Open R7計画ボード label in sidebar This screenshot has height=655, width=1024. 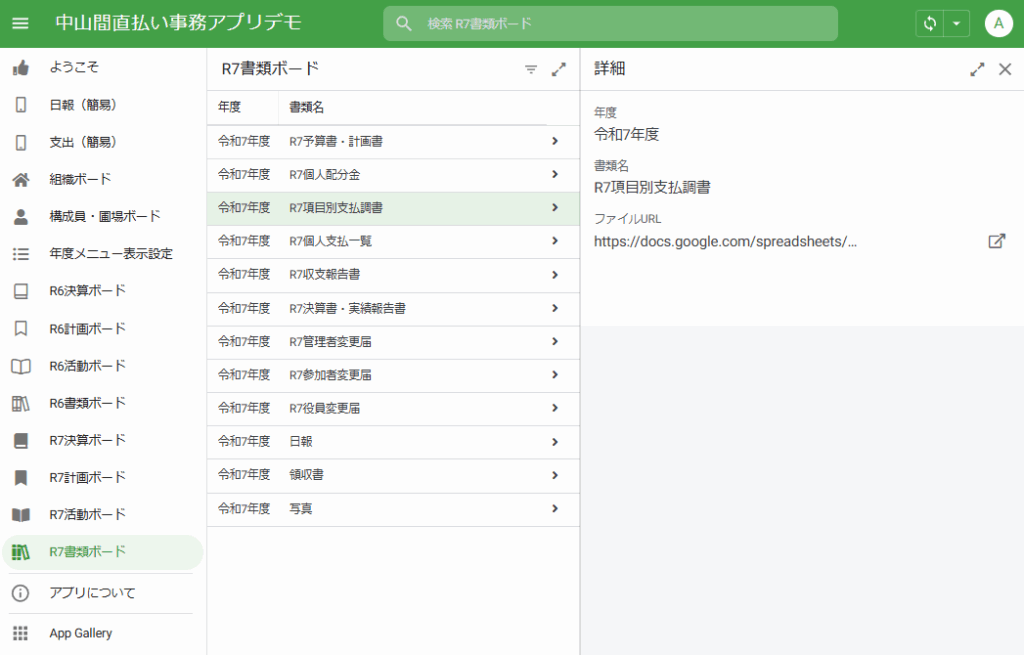click(x=87, y=478)
